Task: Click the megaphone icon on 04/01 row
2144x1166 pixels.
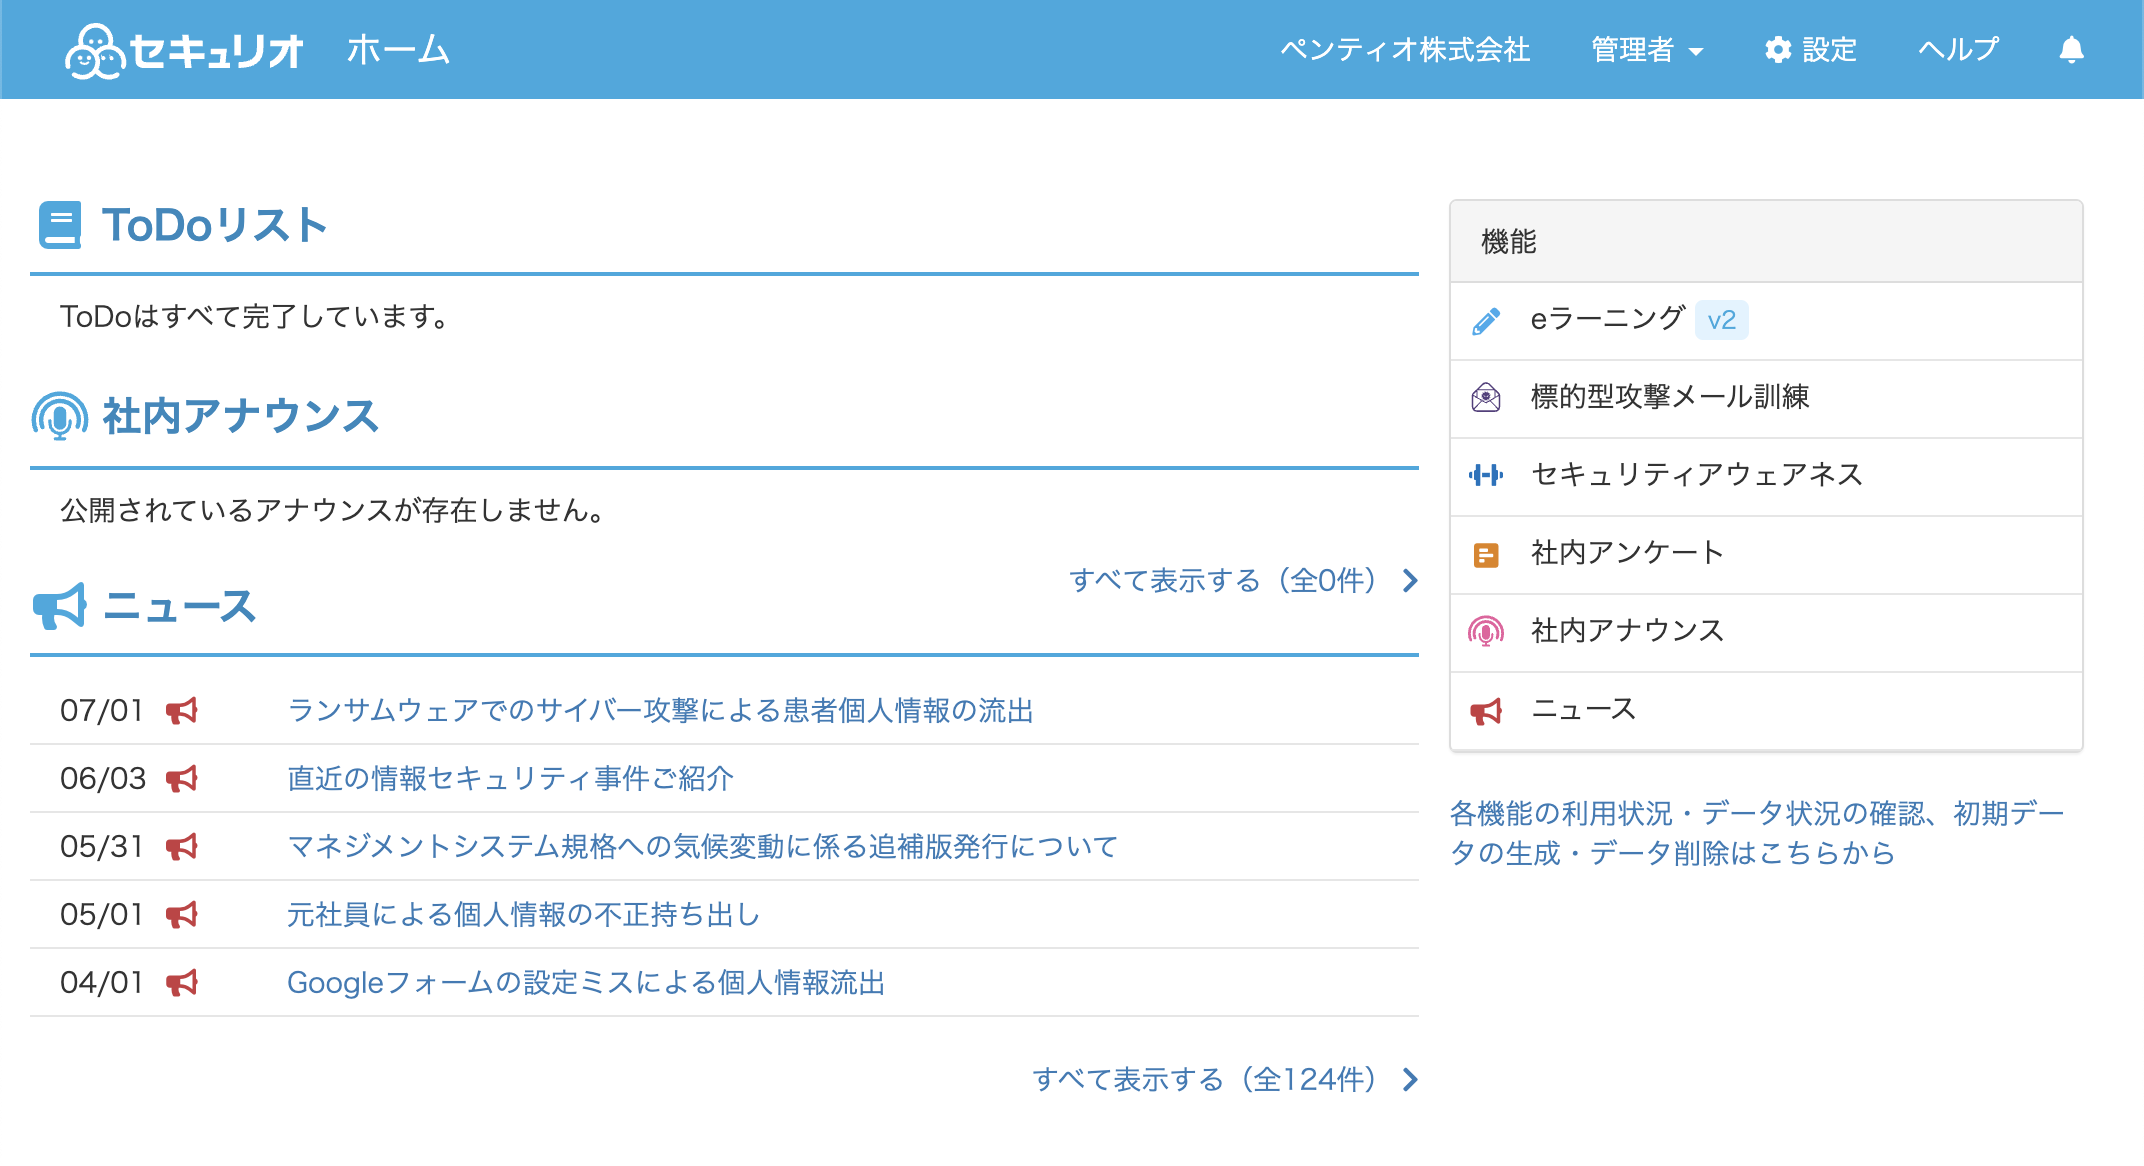Action: (x=182, y=983)
